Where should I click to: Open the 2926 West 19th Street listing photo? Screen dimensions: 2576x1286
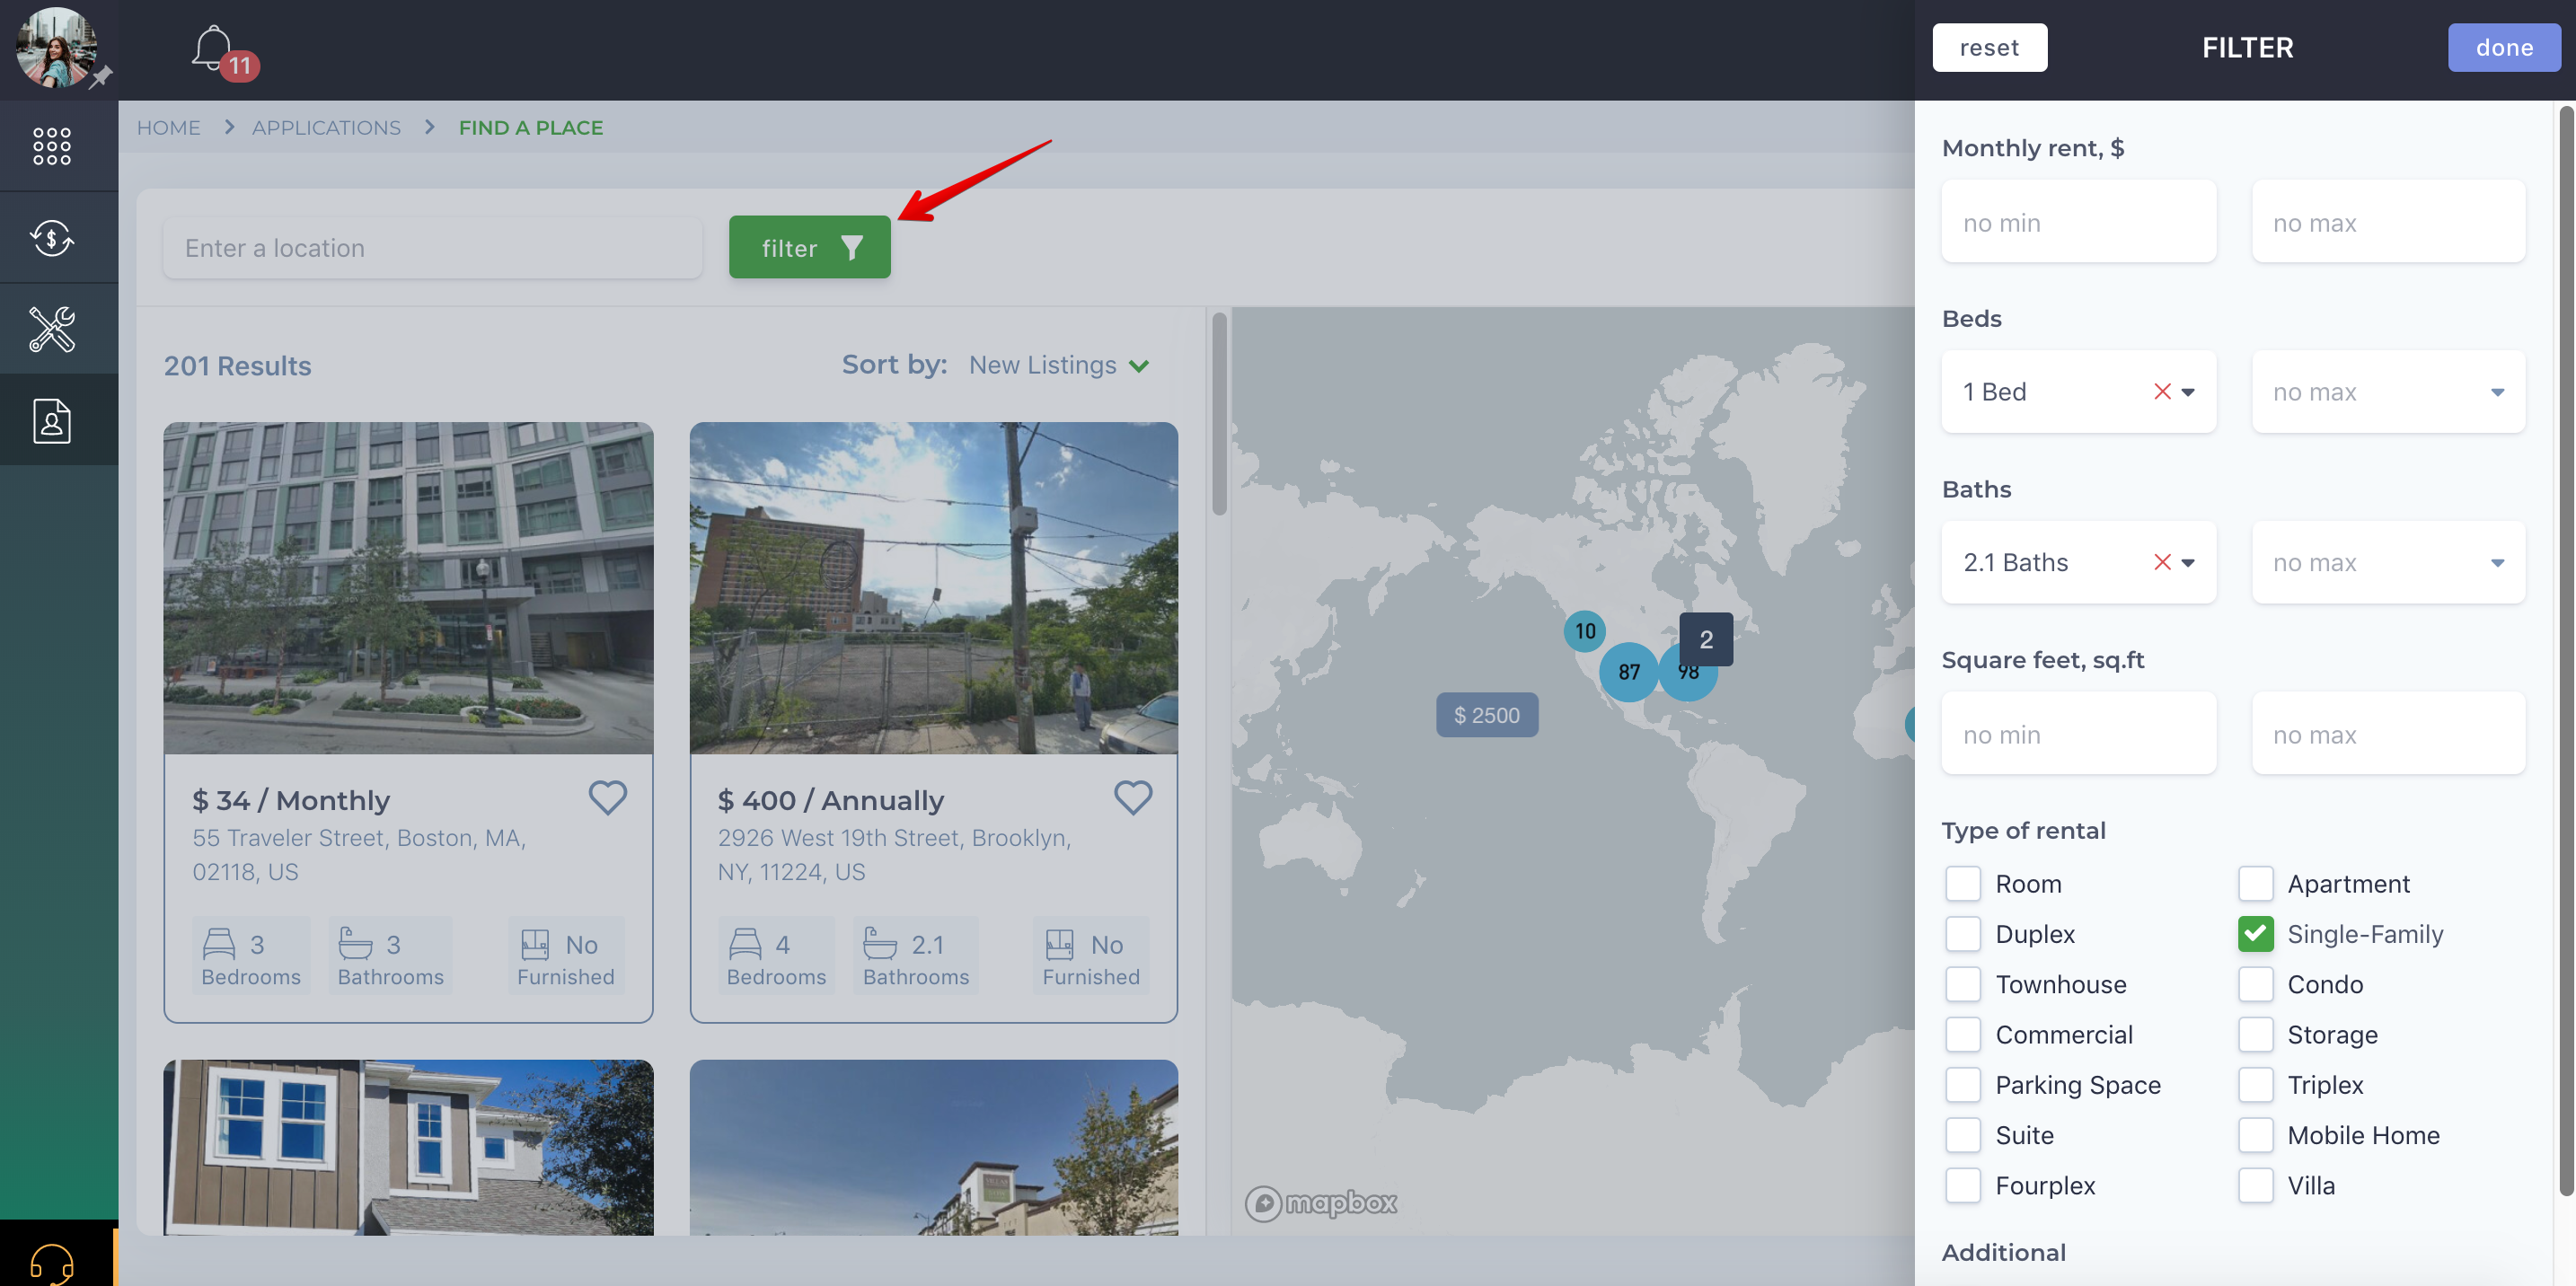(x=933, y=588)
